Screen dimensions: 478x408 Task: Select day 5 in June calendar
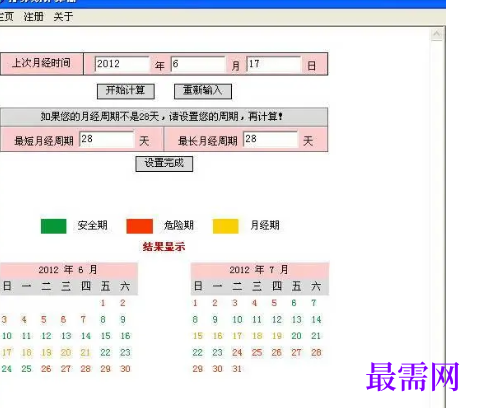pos(44,320)
